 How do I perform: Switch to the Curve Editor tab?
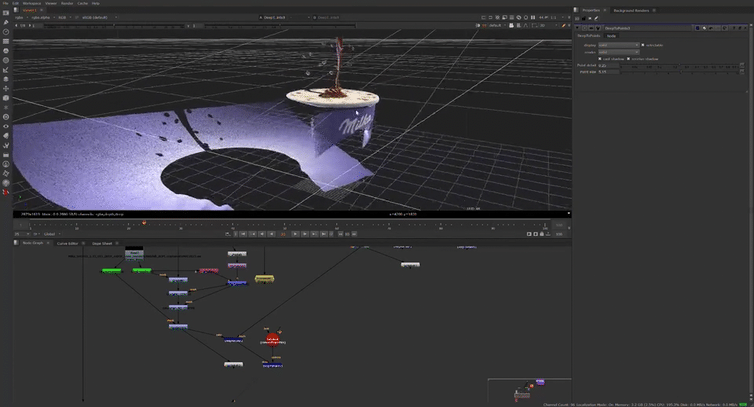(x=68, y=243)
